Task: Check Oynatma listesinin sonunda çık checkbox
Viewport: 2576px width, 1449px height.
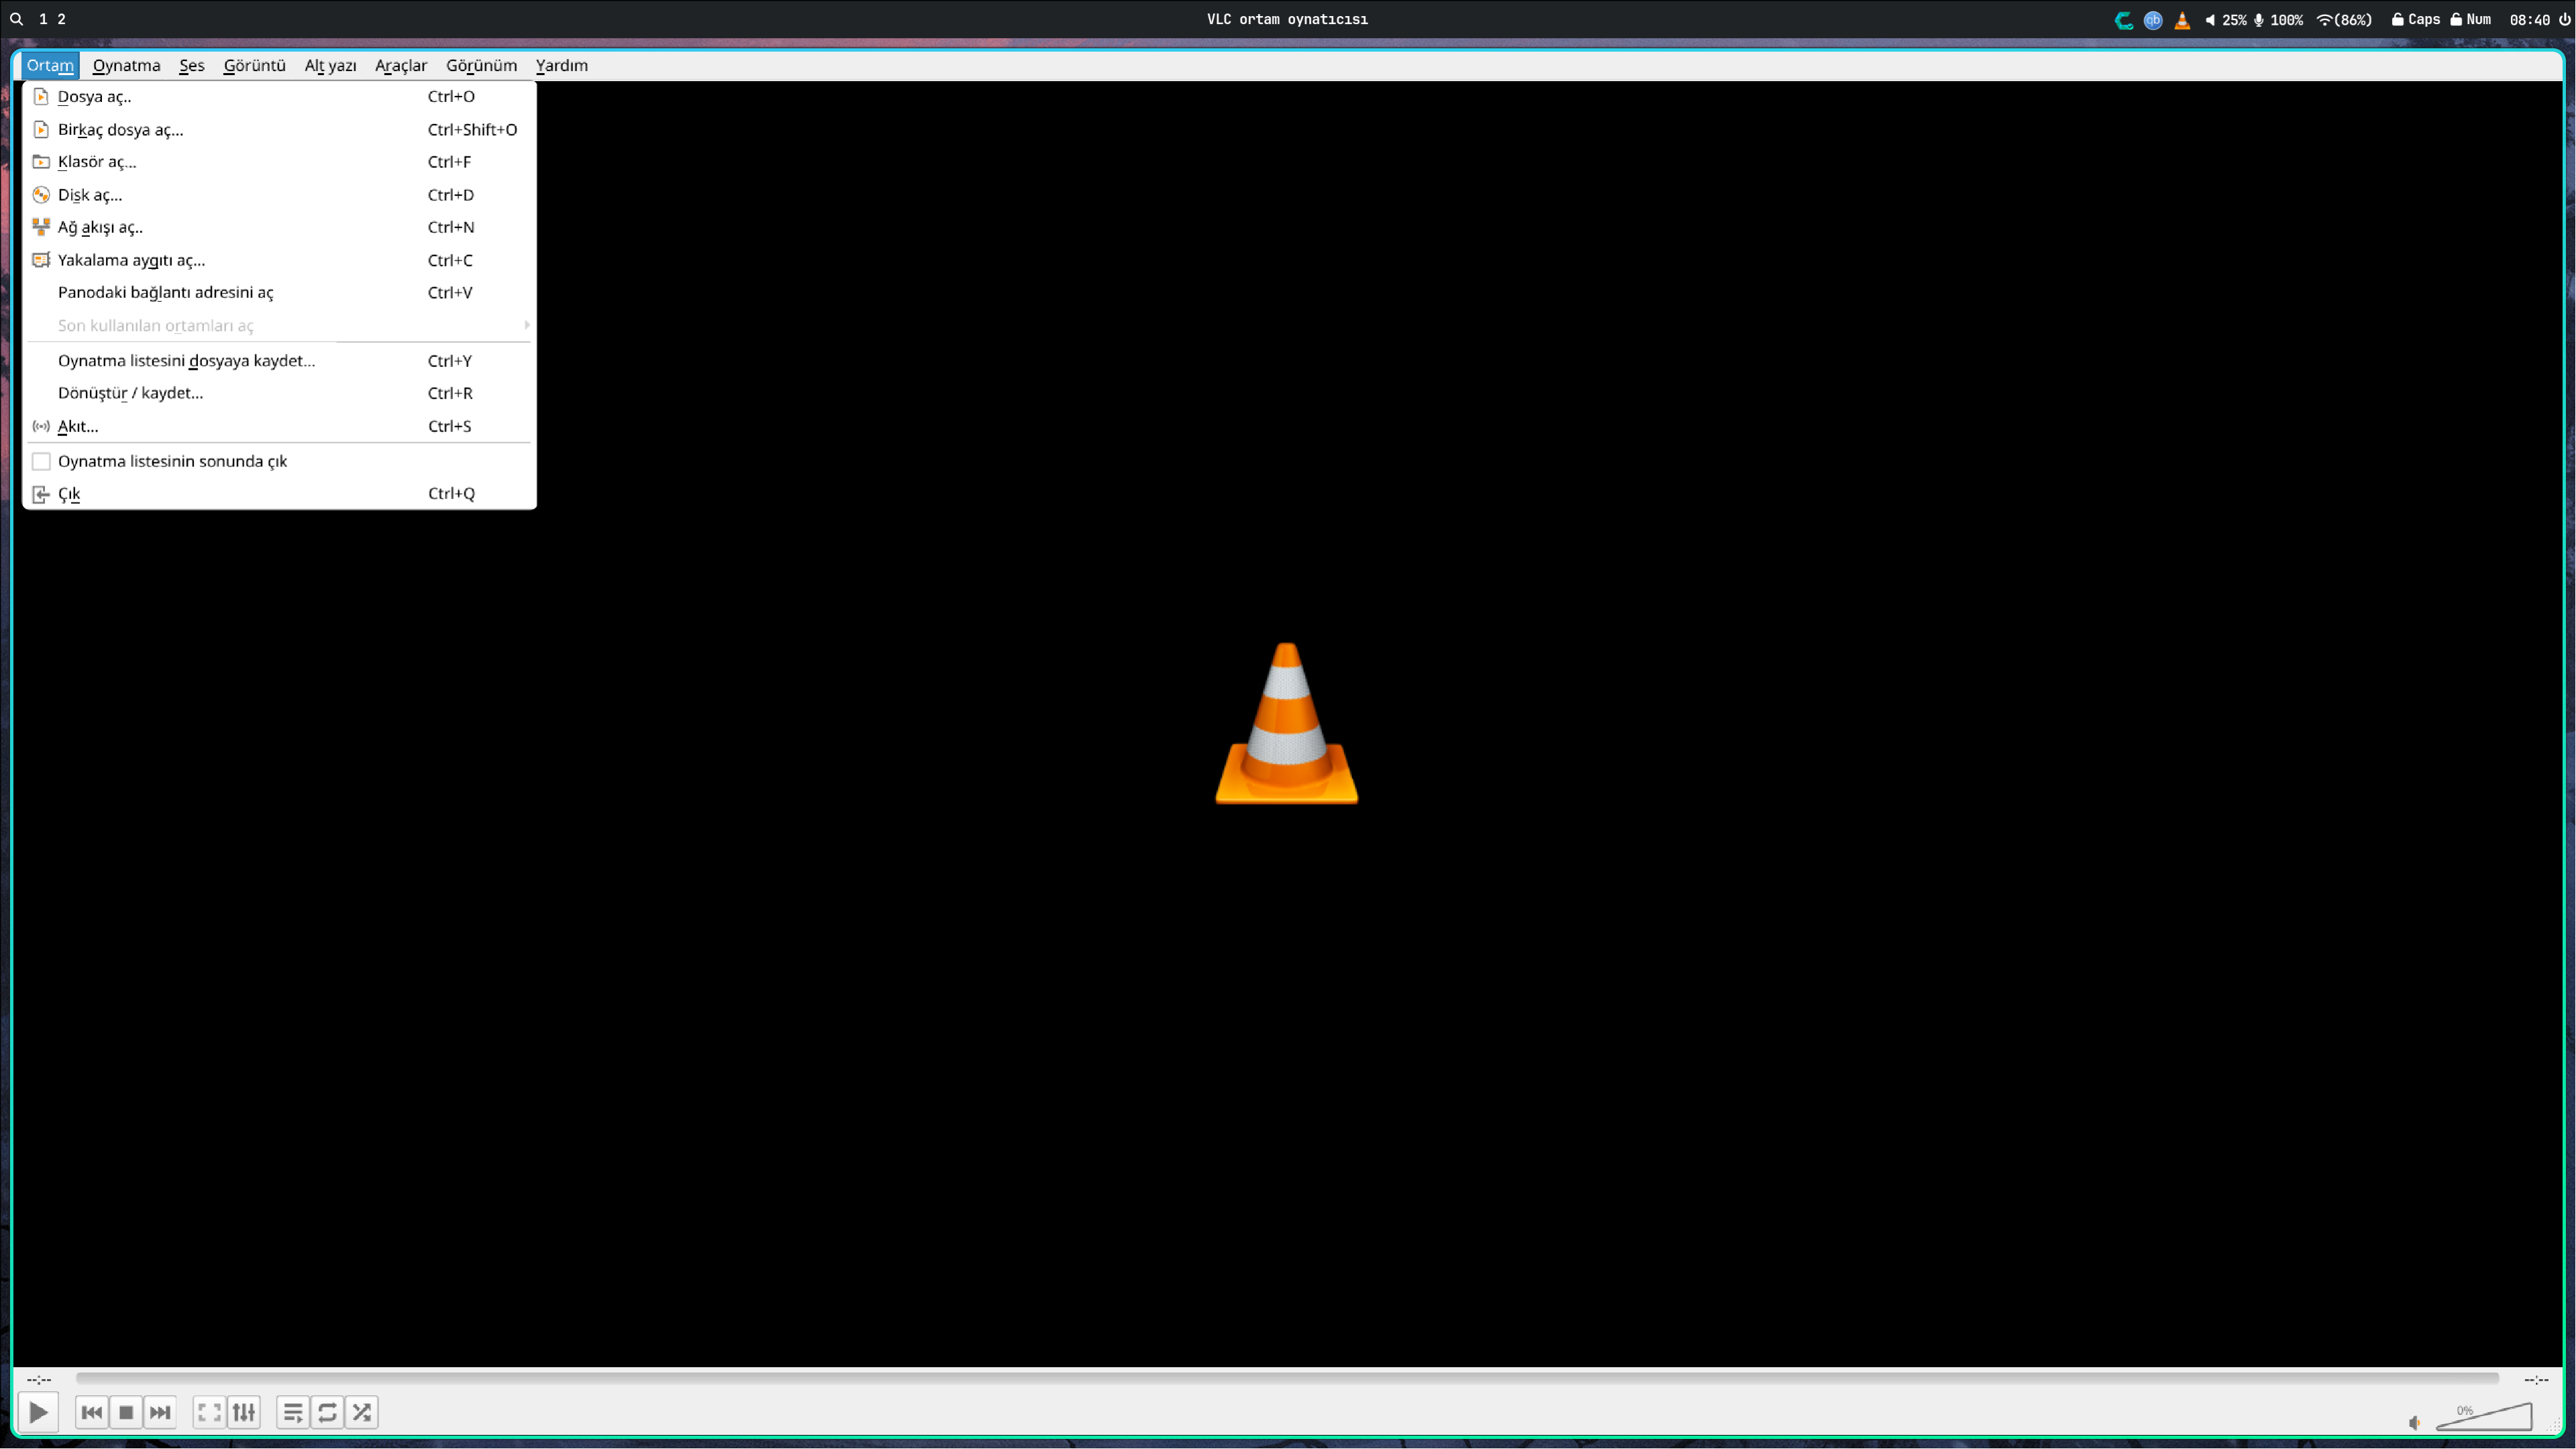Action: coord(41,461)
